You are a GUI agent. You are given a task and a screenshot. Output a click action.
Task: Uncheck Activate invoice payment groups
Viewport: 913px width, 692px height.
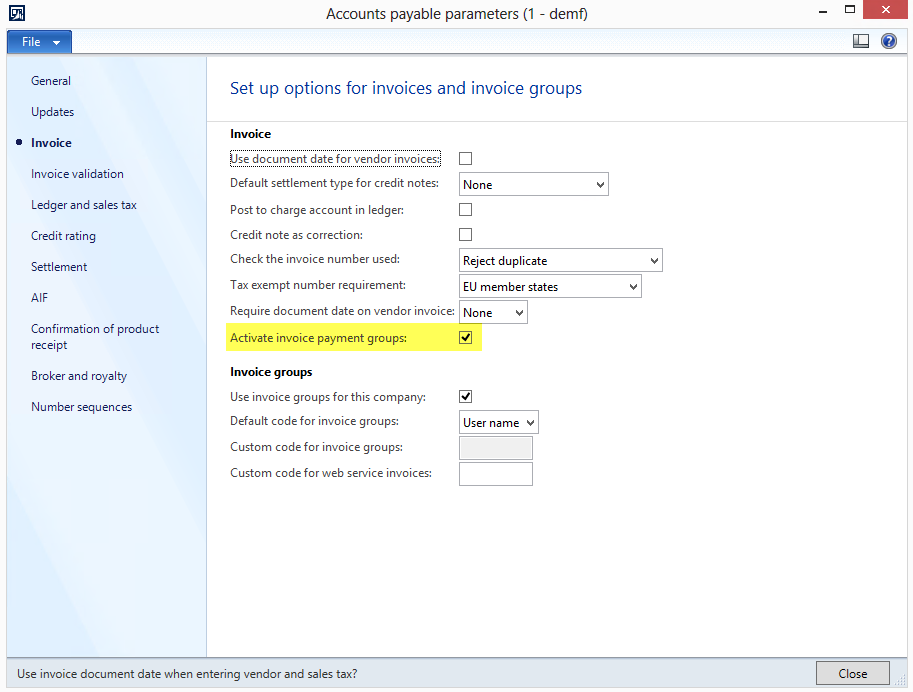[x=465, y=338]
